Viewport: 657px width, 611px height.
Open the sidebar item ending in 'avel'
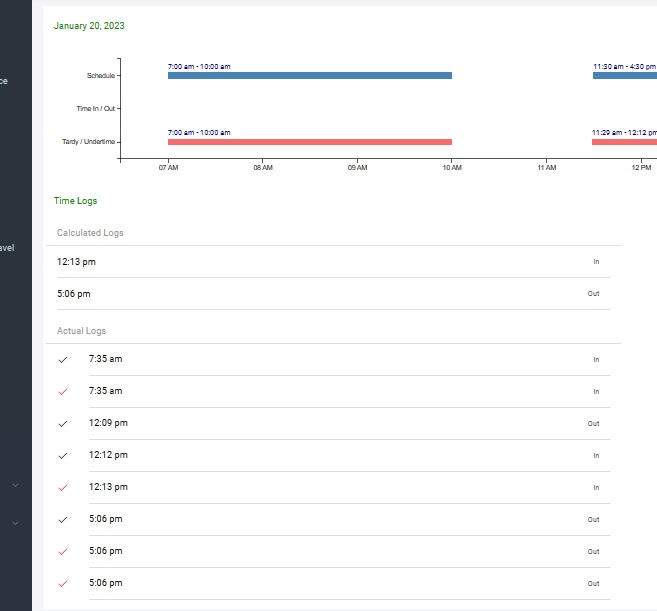(7, 247)
